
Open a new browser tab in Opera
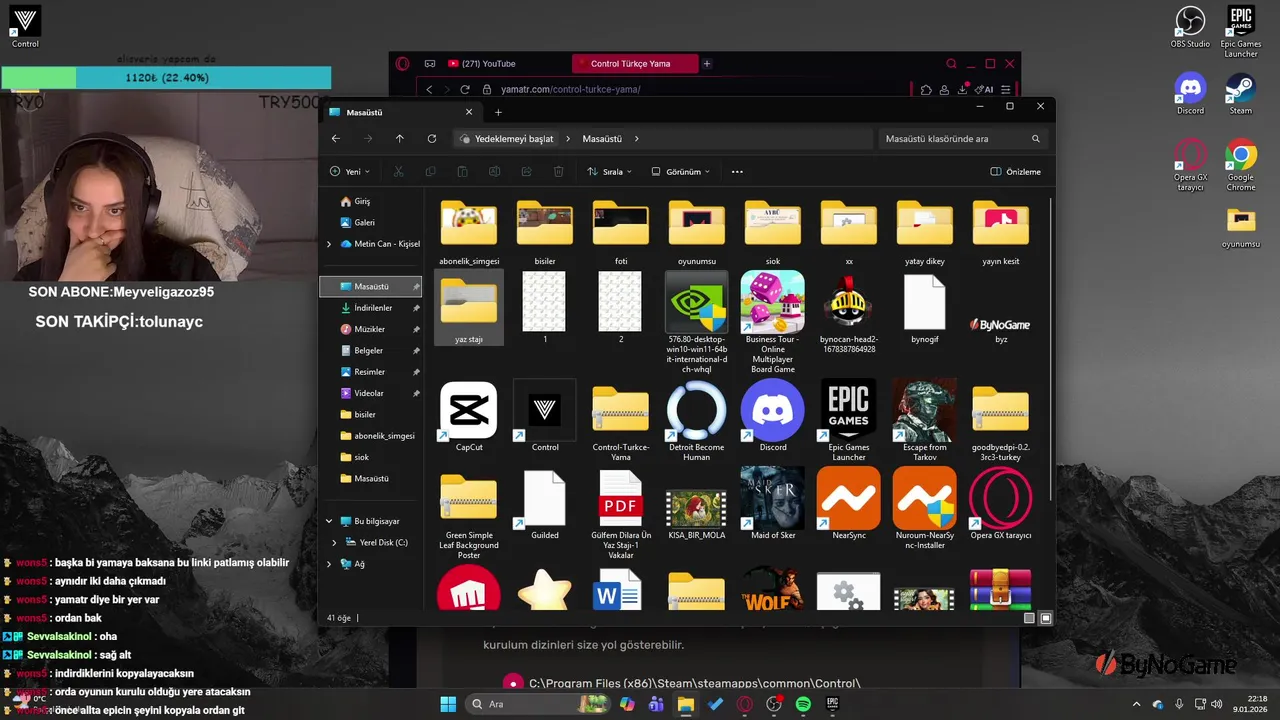point(707,64)
